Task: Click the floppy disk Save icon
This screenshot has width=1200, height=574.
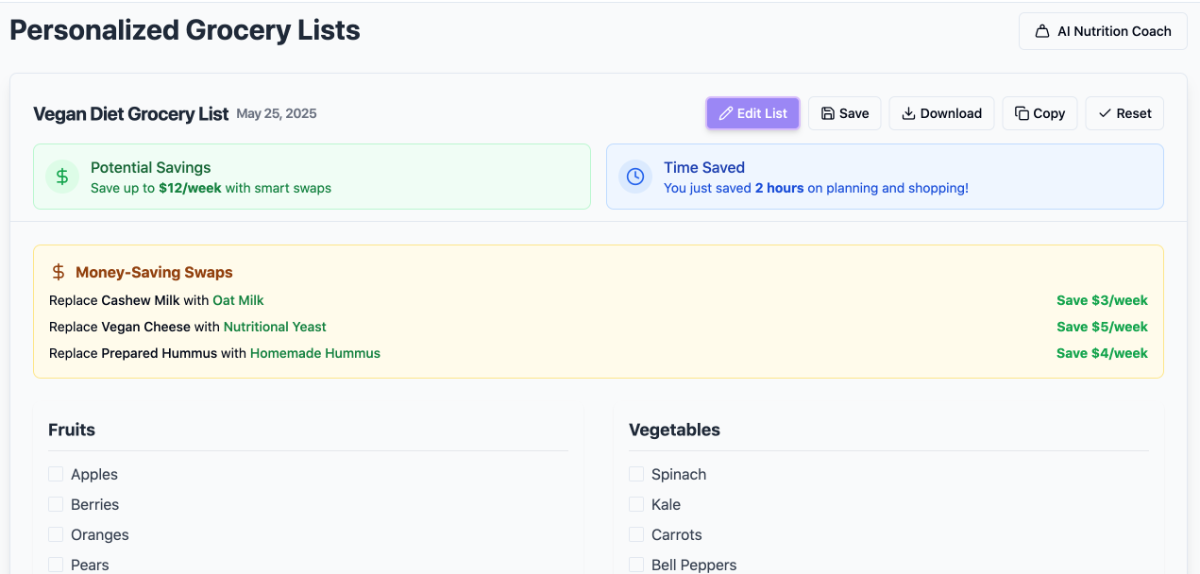Action: click(x=828, y=114)
